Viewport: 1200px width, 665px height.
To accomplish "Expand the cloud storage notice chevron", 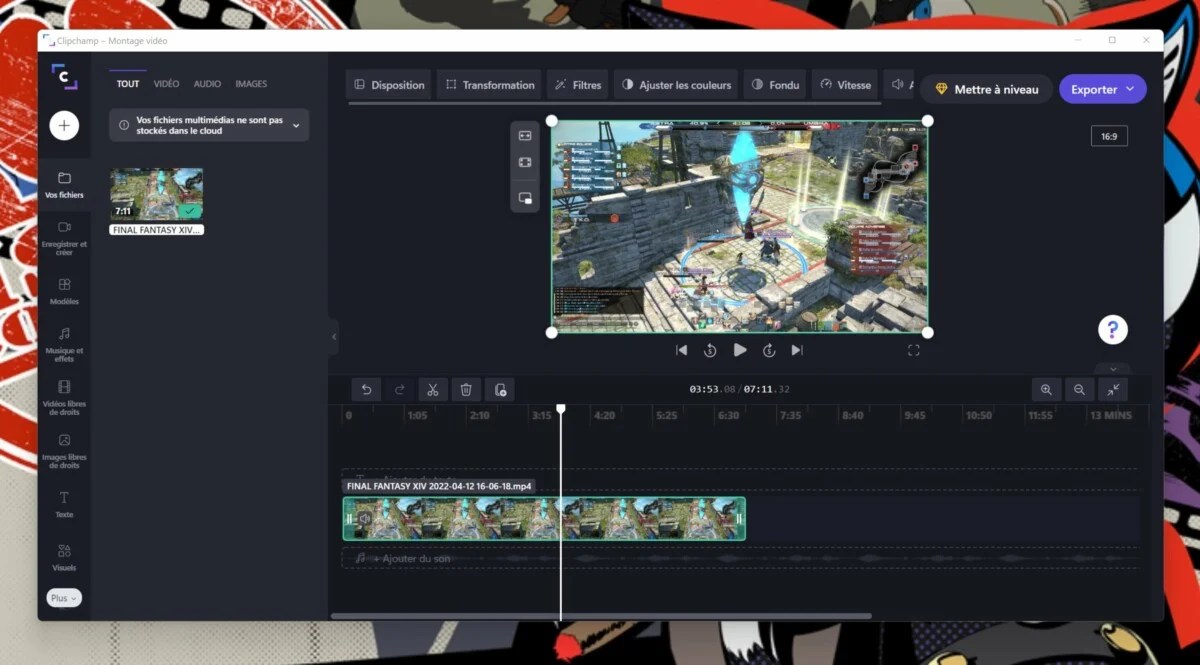I will [x=296, y=125].
